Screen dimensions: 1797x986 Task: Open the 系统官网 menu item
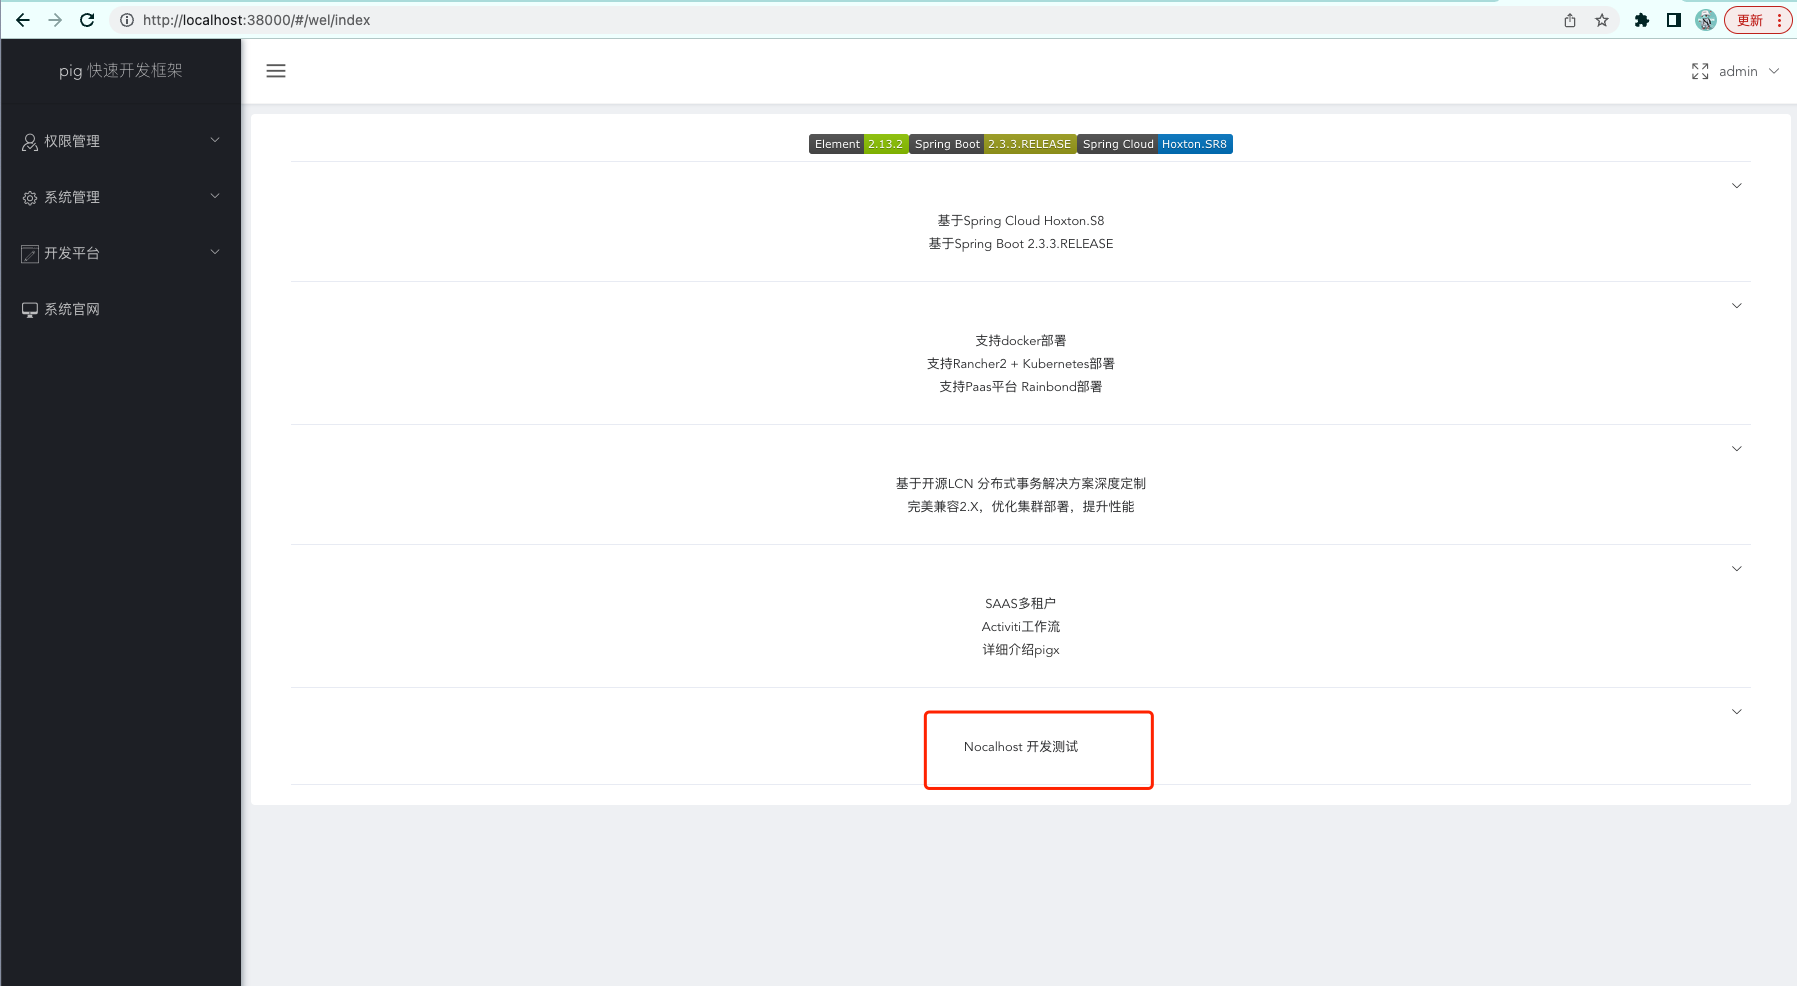121,309
